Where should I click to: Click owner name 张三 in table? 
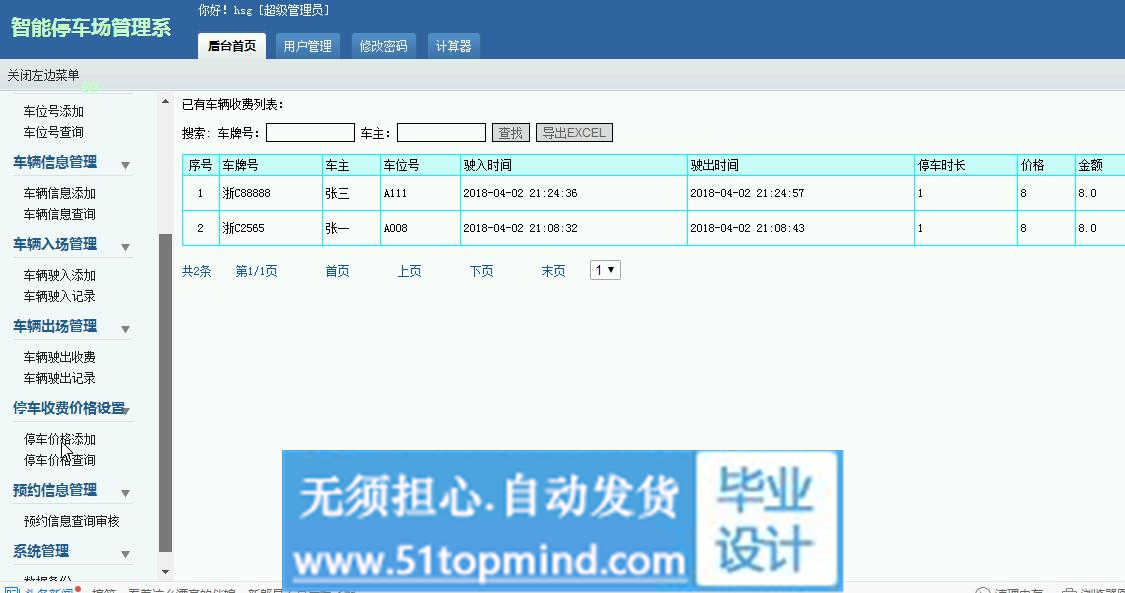coord(337,193)
